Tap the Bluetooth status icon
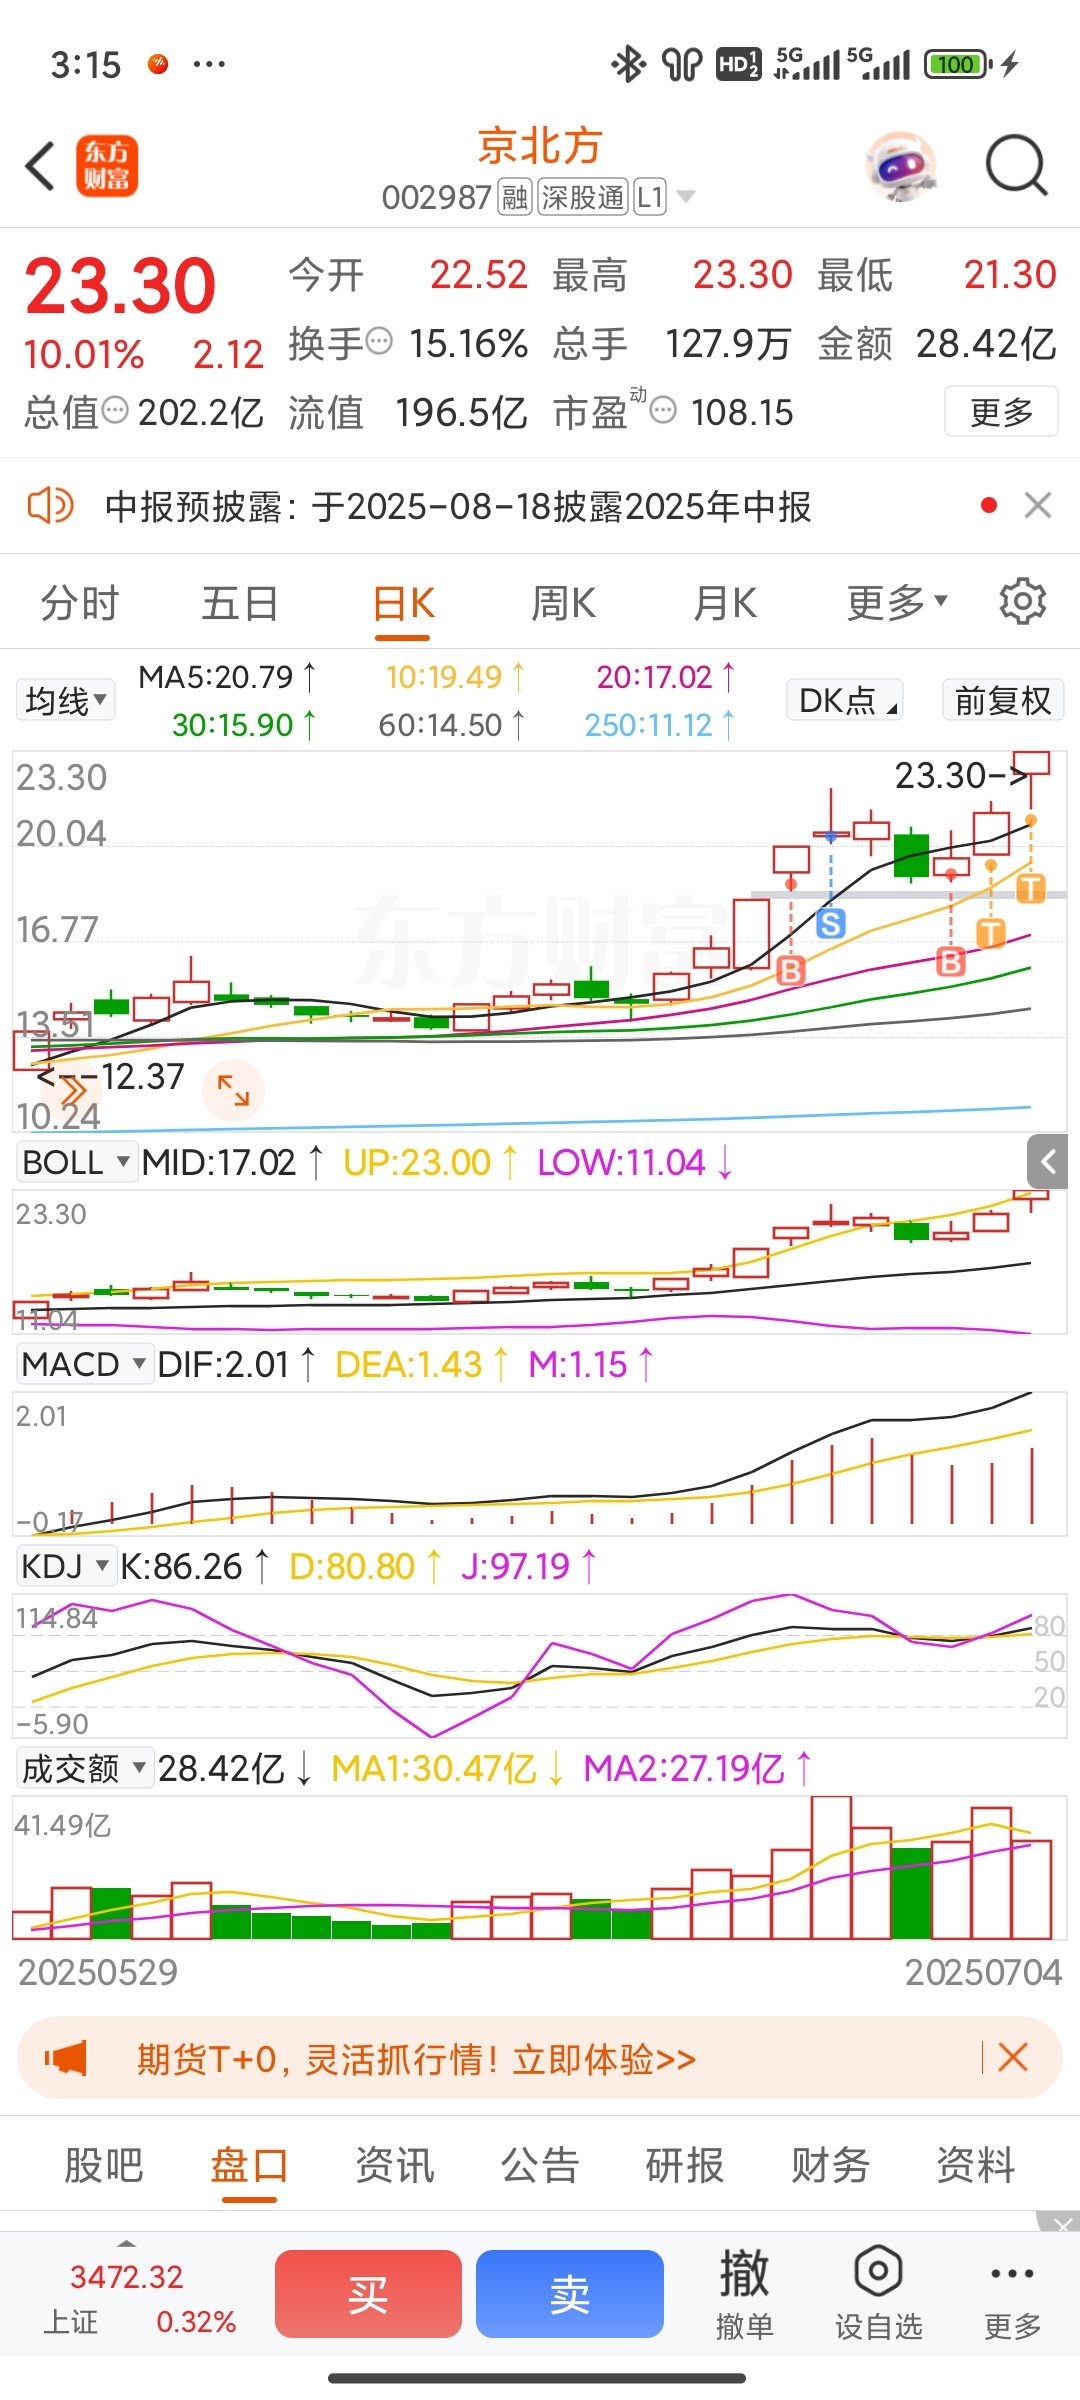The height and width of the screenshot is (2400, 1080). [629, 65]
